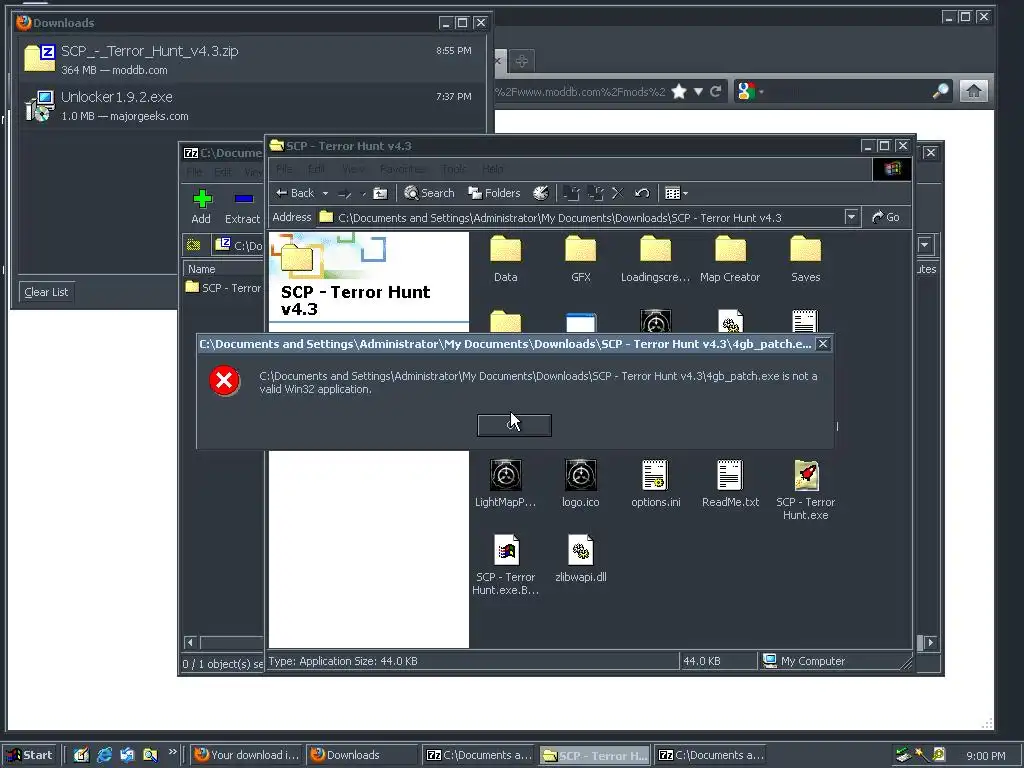Open a new Firefox tab with plus button
1024x768 pixels.
pos(521,61)
